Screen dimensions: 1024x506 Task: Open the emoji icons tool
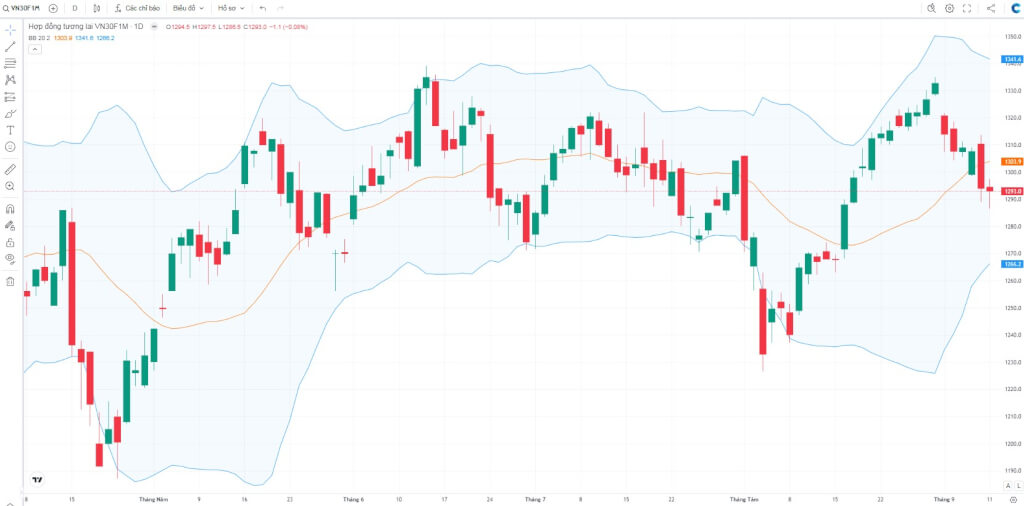(10, 147)
